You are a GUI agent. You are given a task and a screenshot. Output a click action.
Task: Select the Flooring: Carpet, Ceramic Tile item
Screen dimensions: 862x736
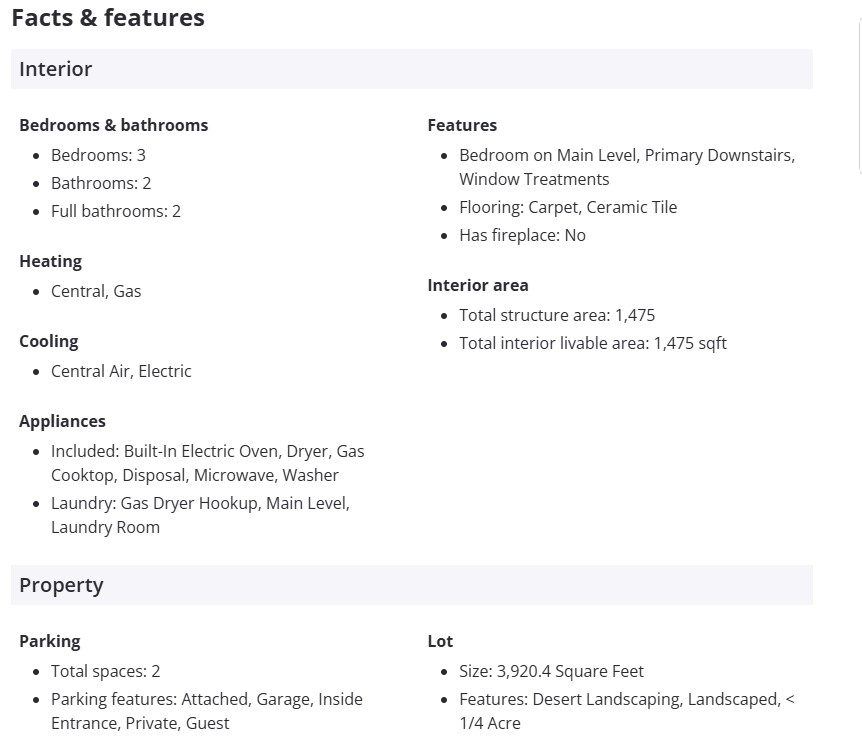pyautogui.click(x=567, y=207)
